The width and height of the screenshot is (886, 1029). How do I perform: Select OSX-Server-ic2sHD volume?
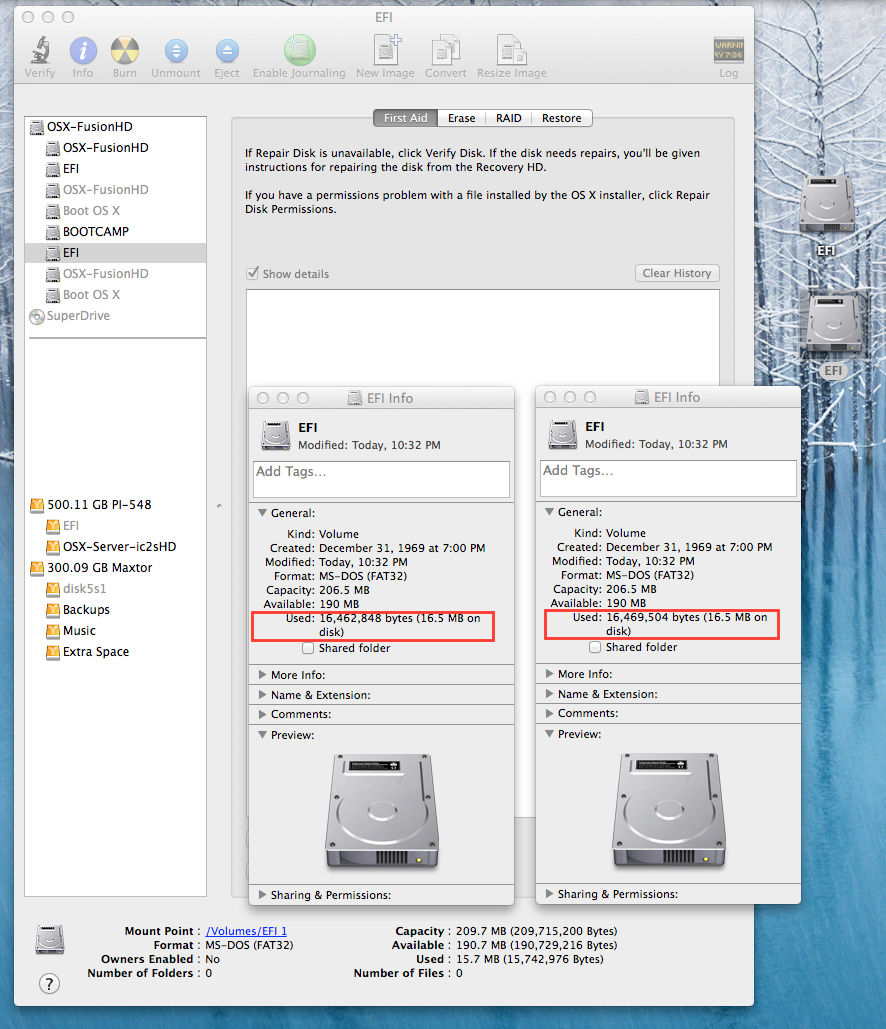(x=119, y=547)
